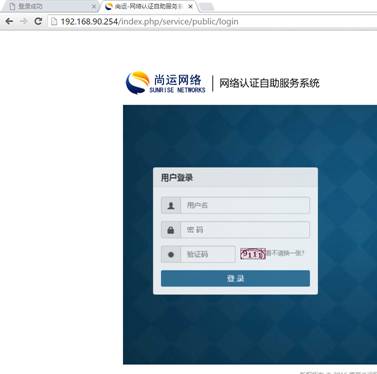Click the captcha image to refresh it
This screenshot has width=377, height=374.
[x=253, y=254]
